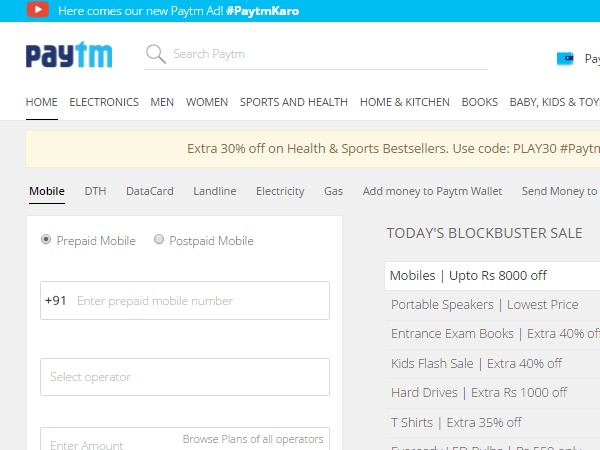Click Browse Plans of all operators
Viewport: 600px width, 450px height.
(253, 439)
